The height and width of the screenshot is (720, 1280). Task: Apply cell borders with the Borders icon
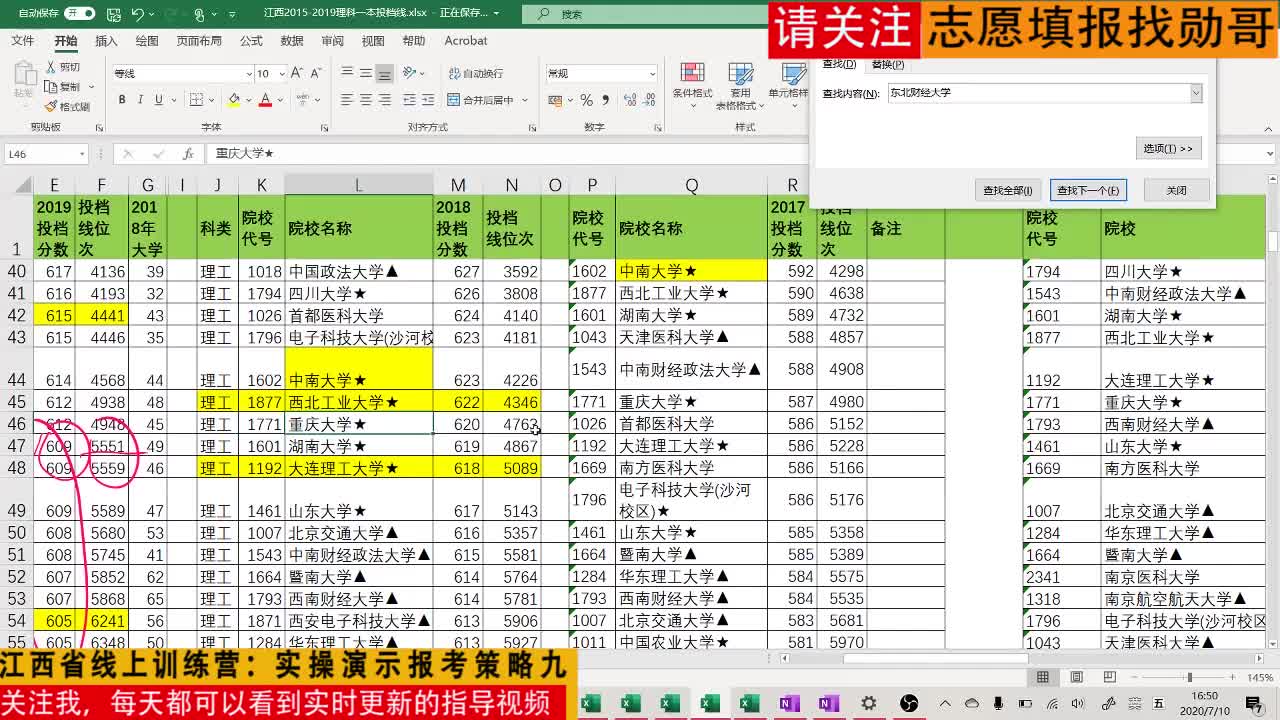(196, 100)
